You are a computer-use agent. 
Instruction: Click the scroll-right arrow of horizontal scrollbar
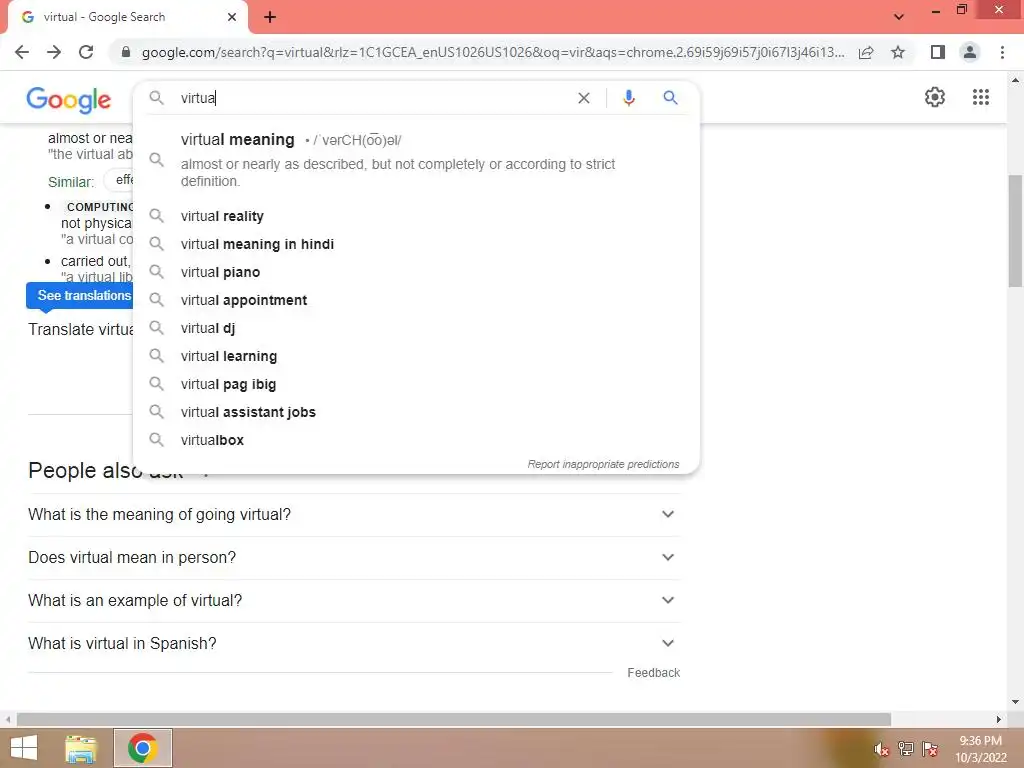tap(999, 719)
